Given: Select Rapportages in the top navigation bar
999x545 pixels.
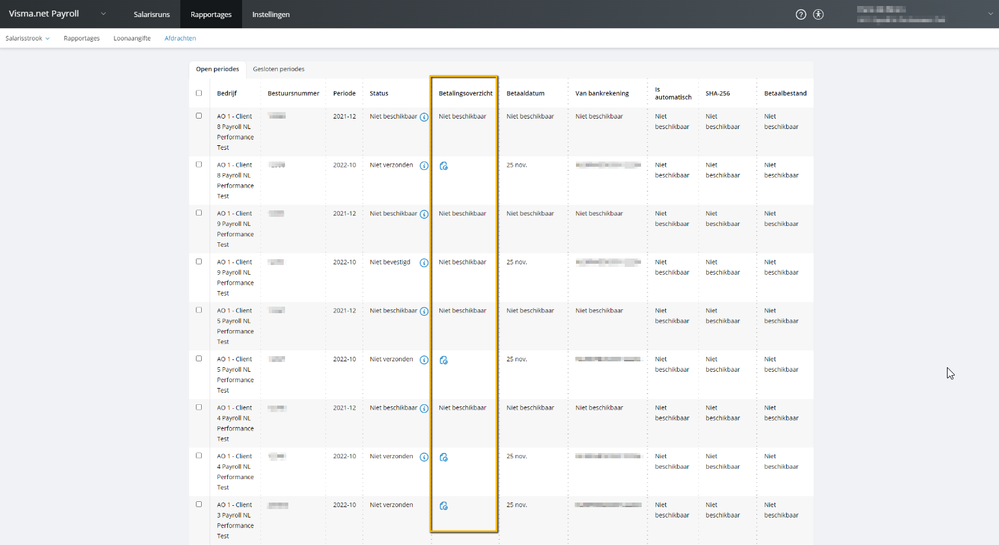Looking at the screenshot, I should 211,14.
